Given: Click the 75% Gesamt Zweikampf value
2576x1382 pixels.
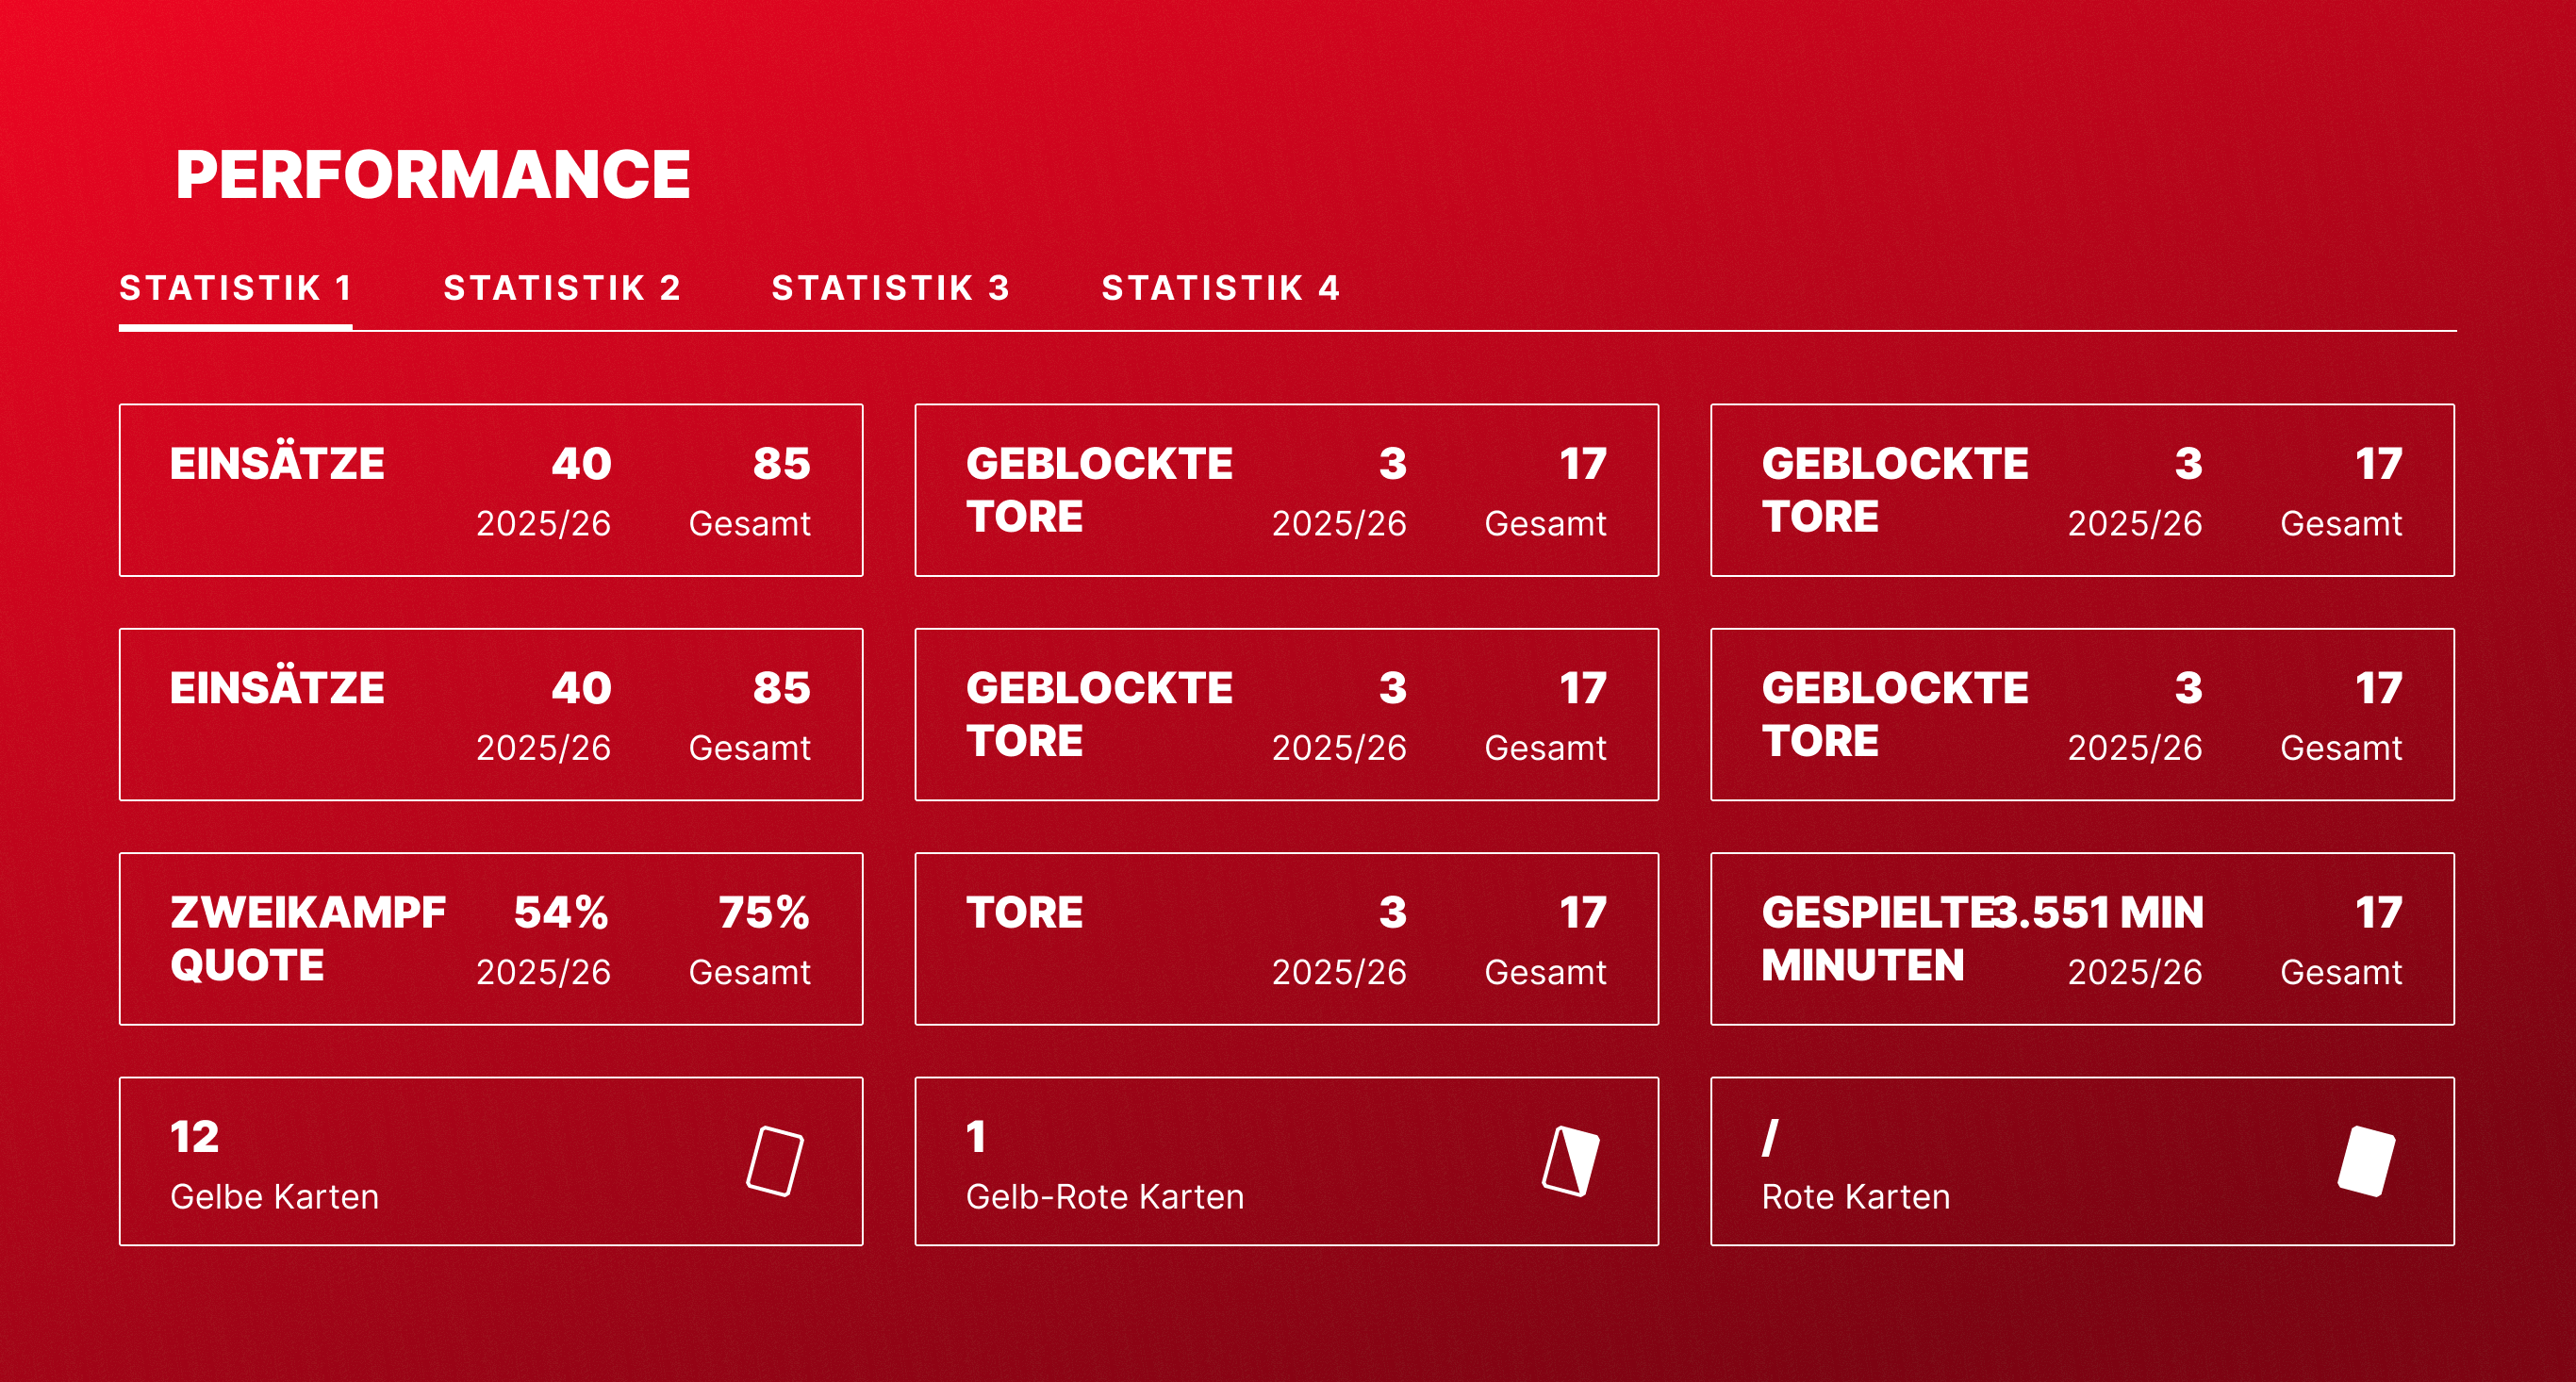Looking at the screenshot, I should (x=764, y=912).
